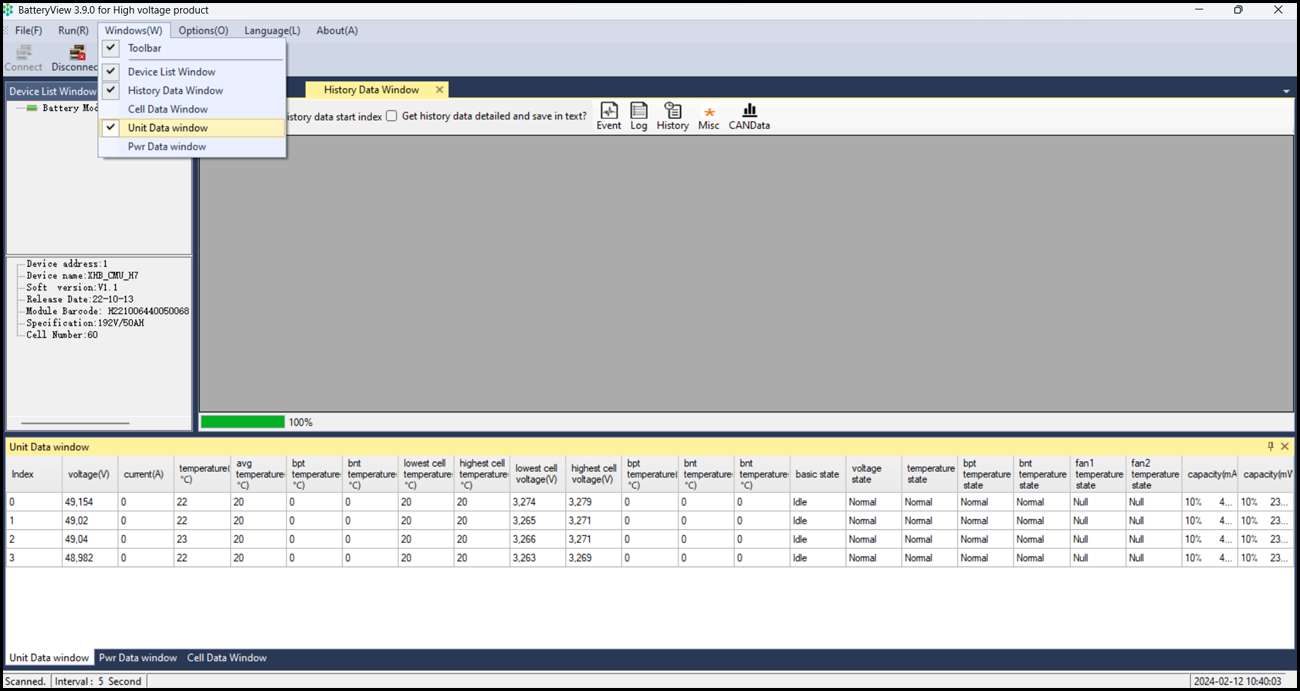Switch to the History Data Window tab
This screenshot has width=1300, height=691.
pyautogui.click(x=371, y=90)
